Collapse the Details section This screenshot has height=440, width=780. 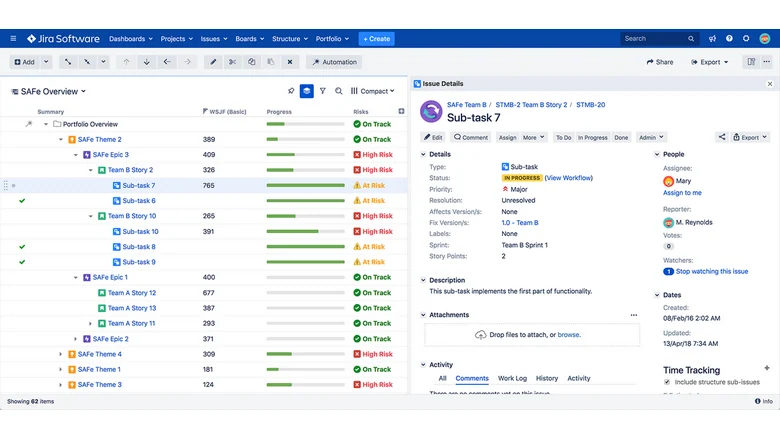click(x=423, y=155)
